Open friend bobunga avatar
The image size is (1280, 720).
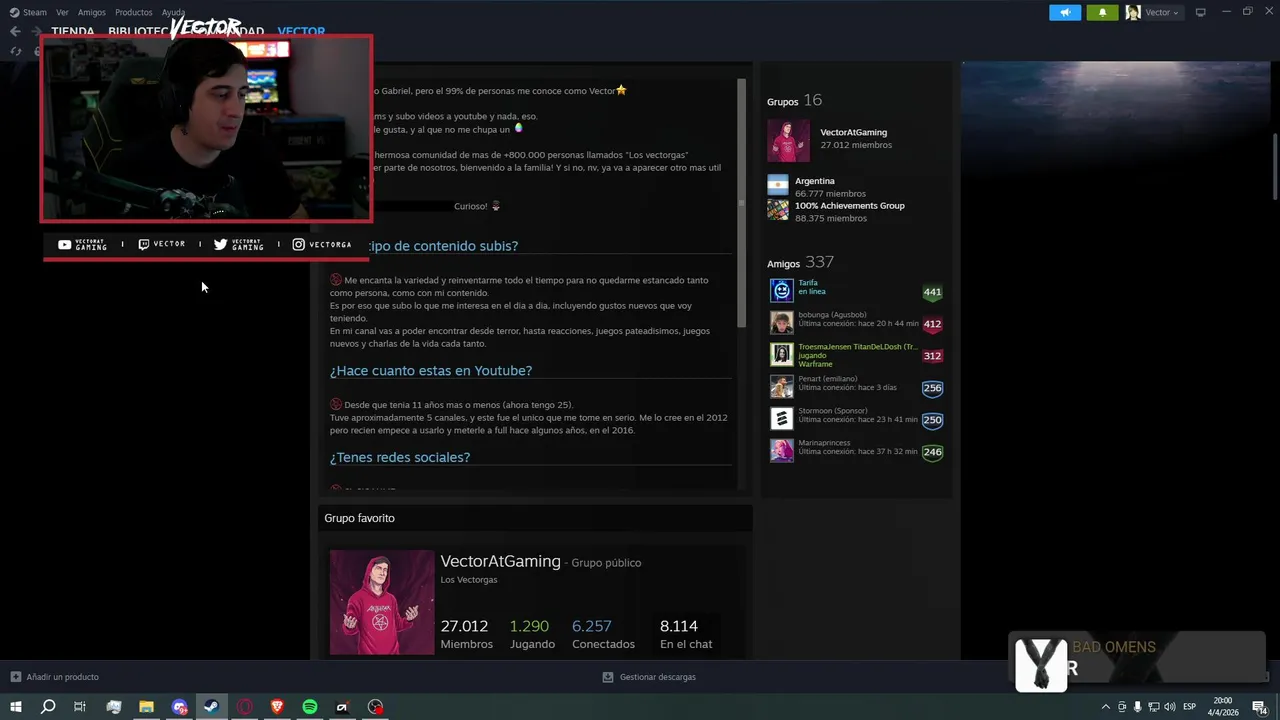[782, 323]
